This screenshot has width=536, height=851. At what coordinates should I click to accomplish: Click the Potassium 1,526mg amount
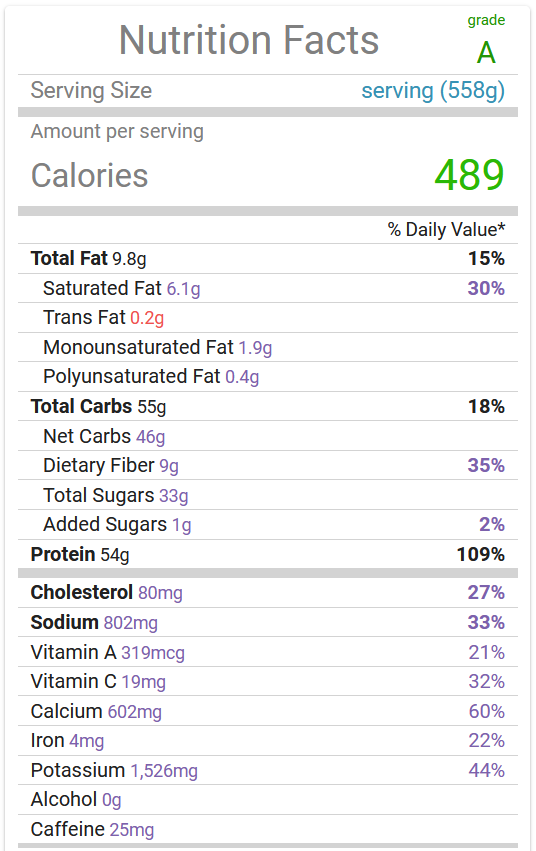click(x=164, y=771)
